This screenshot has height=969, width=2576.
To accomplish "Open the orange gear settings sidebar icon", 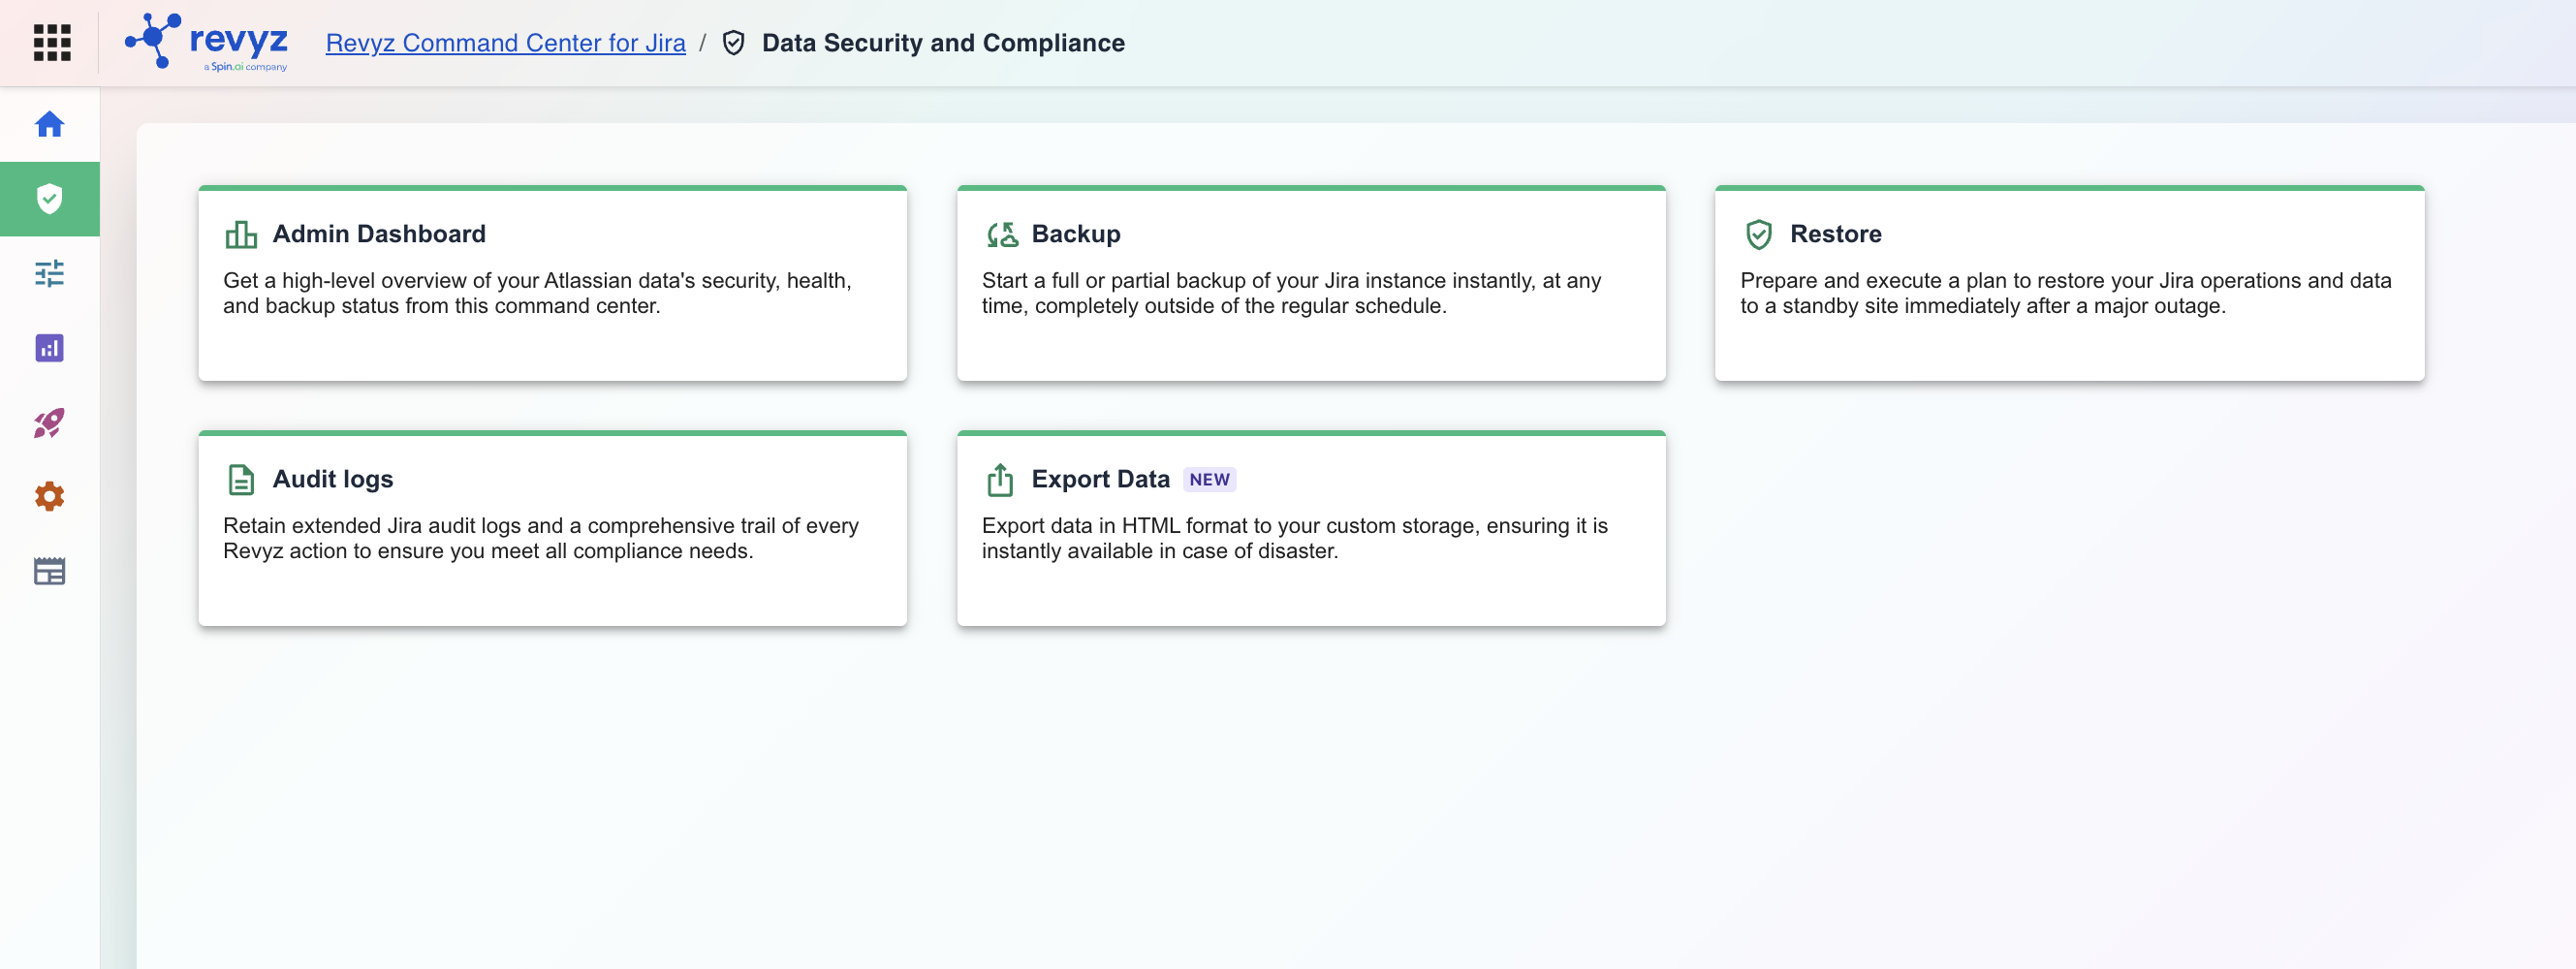I will [49, 496].
